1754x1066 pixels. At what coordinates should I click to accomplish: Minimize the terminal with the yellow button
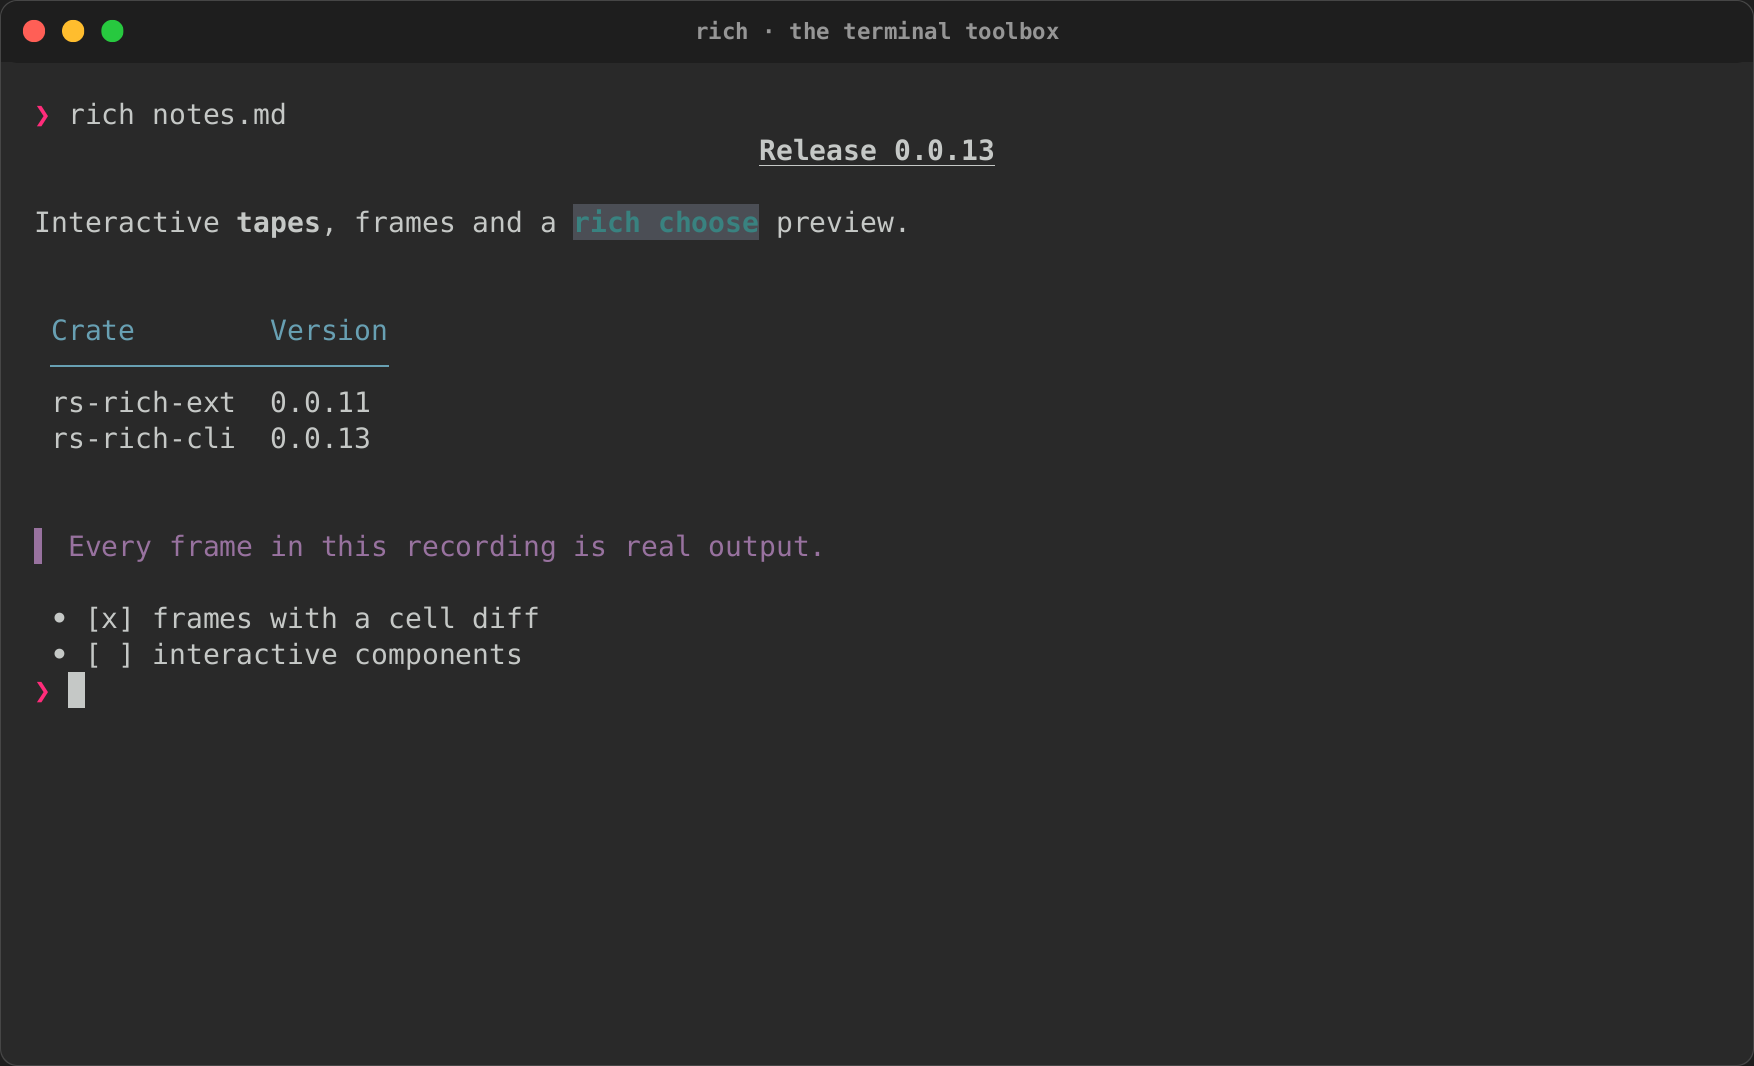73,31
